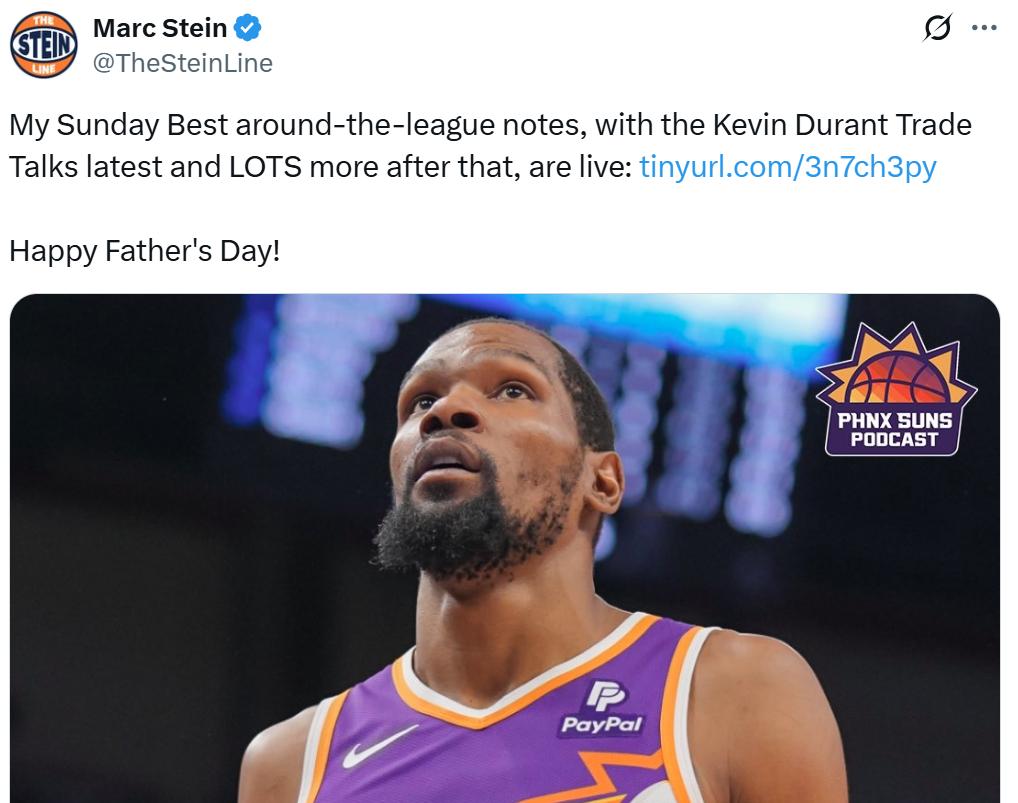Open The Stein Line profile avatar
The image size is (1018, 803).
[43, 45]
